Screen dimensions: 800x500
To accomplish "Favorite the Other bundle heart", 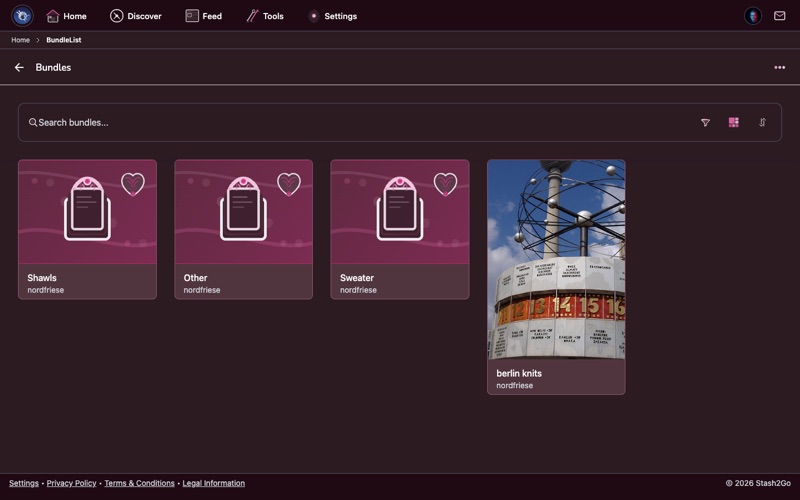I will pos(289,184).
